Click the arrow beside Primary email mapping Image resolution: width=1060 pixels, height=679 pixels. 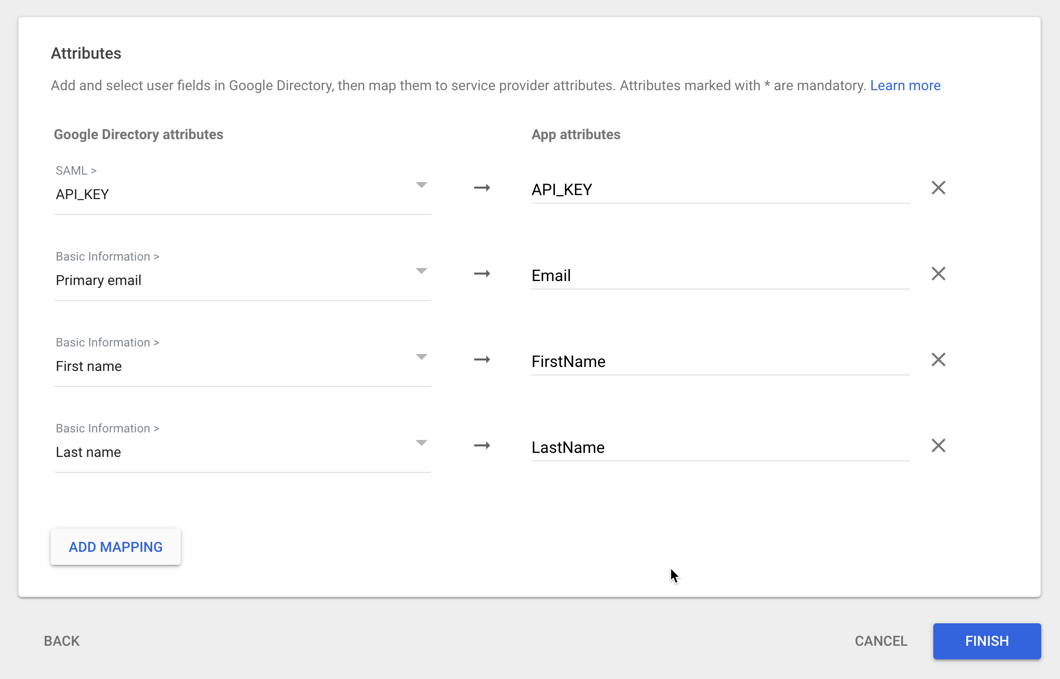click(x=482, y=273)
